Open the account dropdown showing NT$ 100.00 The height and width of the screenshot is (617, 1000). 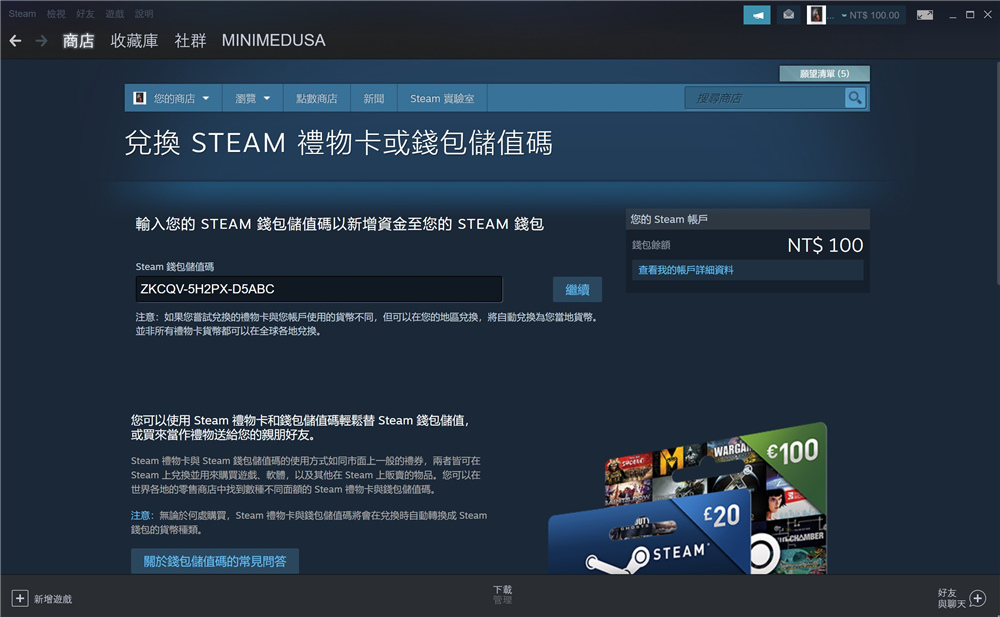click(870, 15)
